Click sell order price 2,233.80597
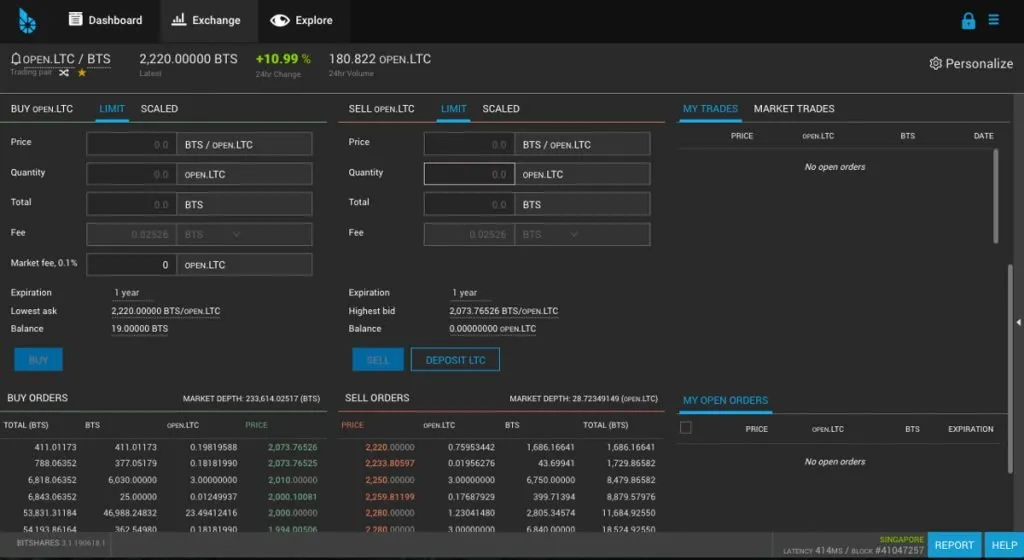This screenshot has height=560, width=1024. 390,463
